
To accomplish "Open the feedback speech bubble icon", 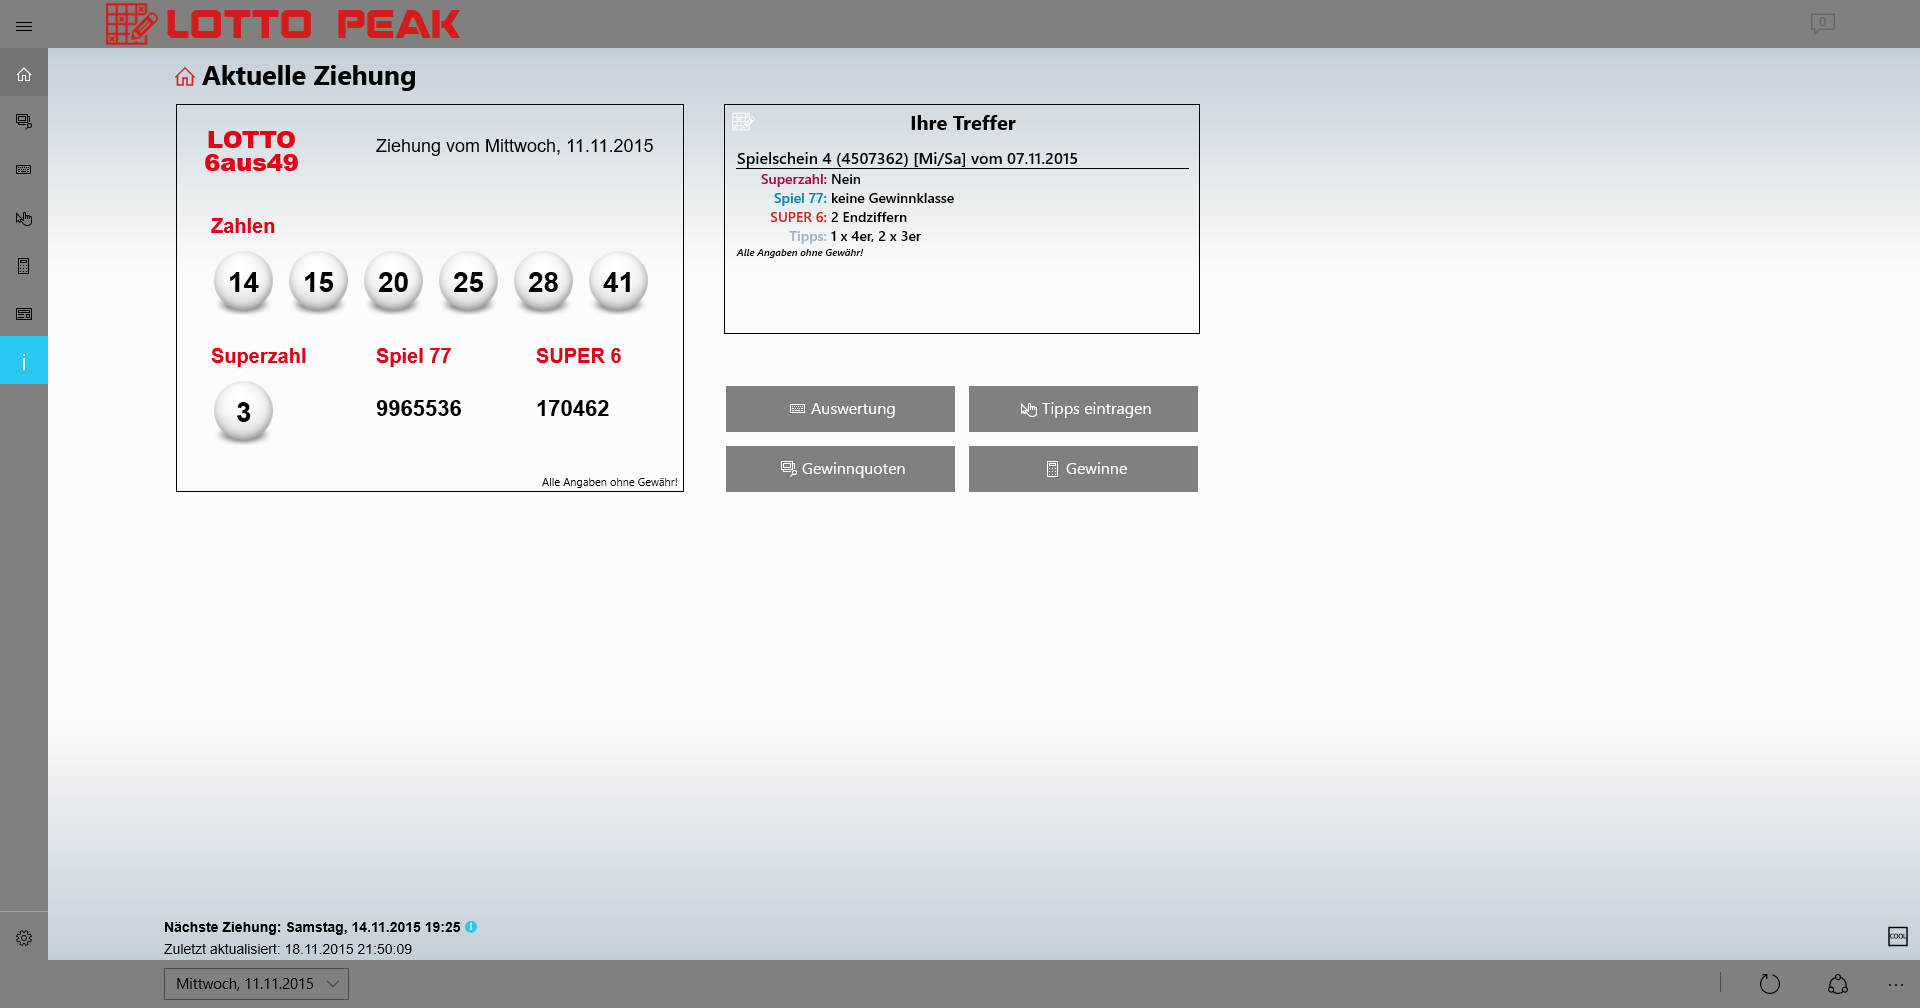I will pyautogui.click(x=1822, y=23).
